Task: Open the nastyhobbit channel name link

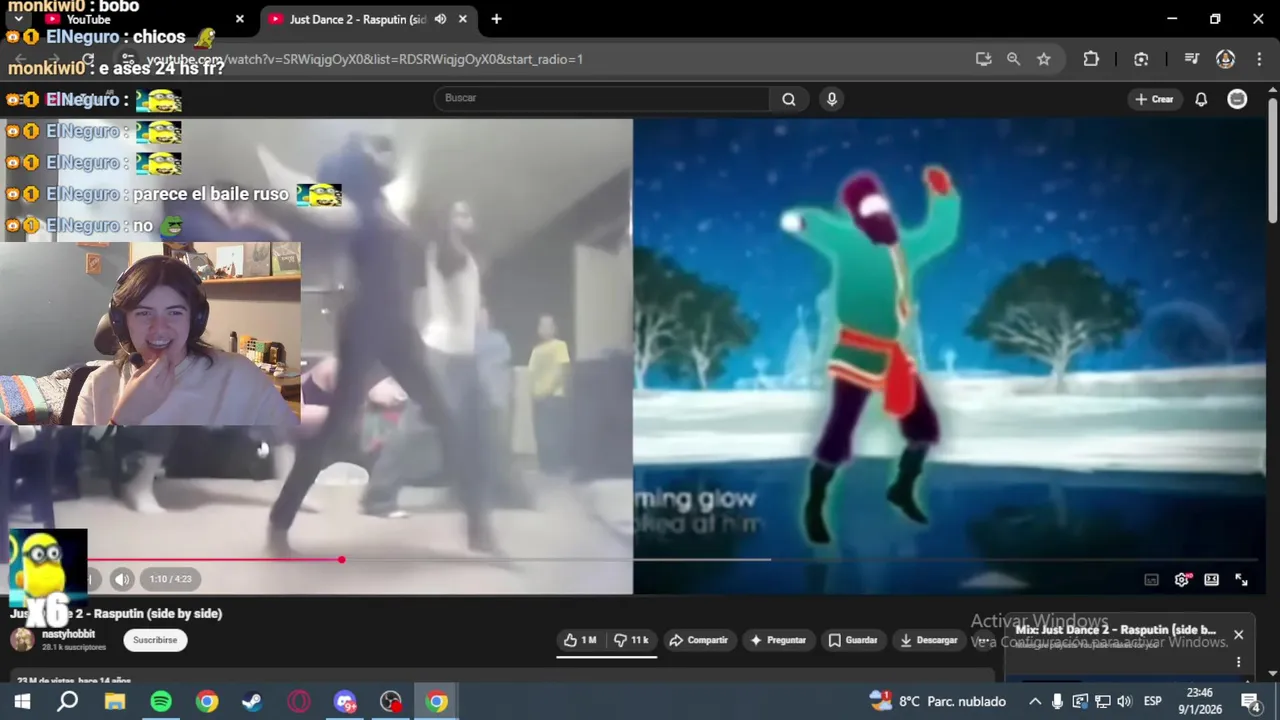Action: pos(69,634)
